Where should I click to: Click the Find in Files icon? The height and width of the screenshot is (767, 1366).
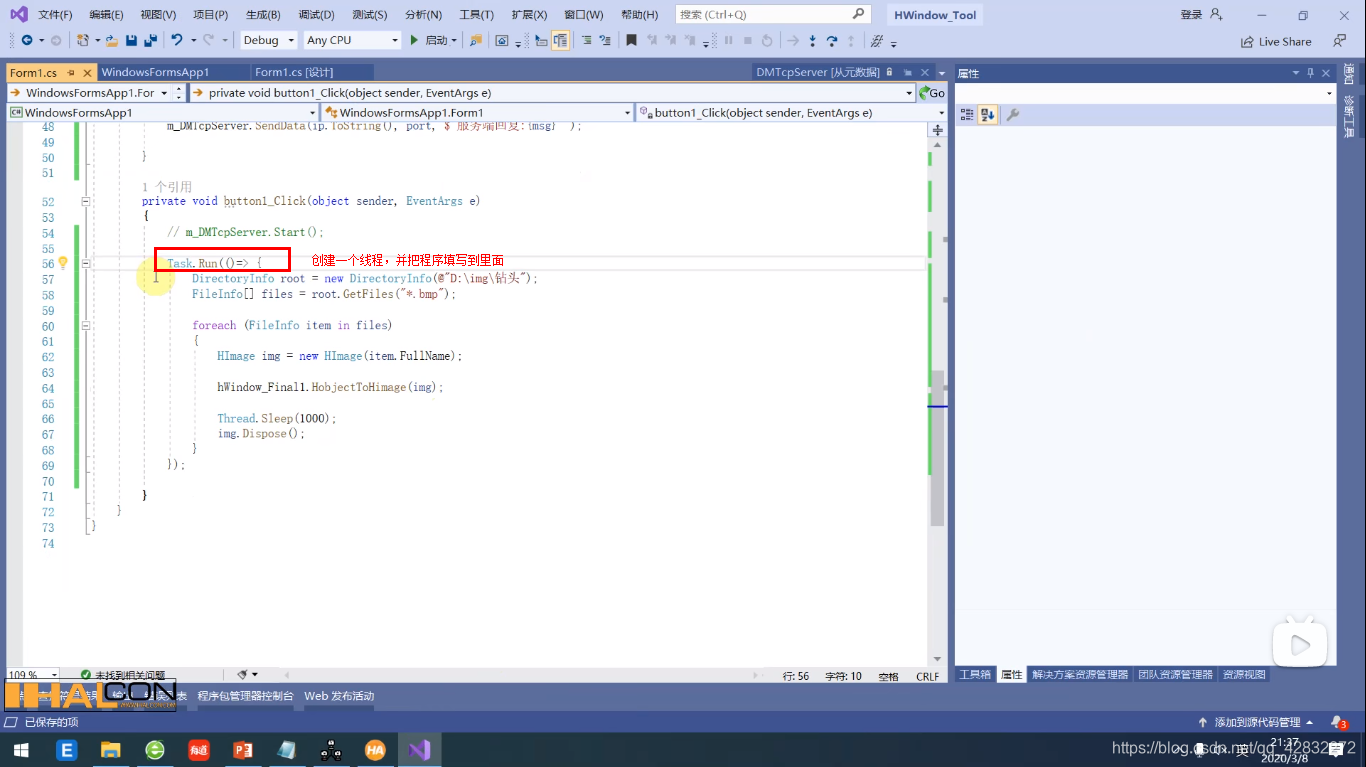click(475, 40)
